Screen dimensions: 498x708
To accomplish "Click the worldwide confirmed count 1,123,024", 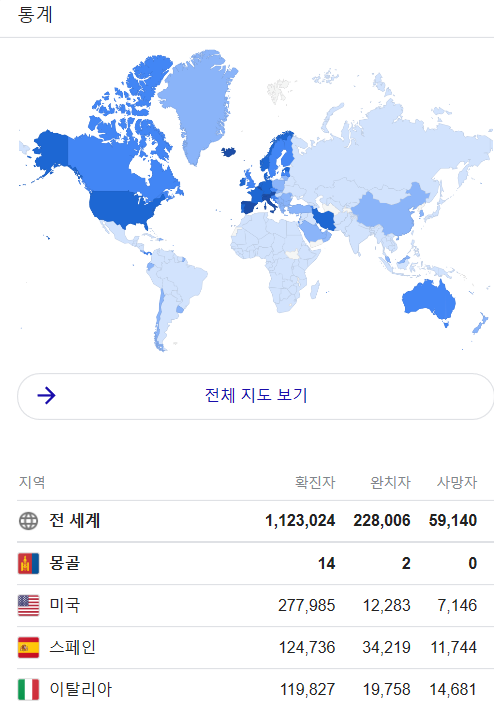I will 300,521.
